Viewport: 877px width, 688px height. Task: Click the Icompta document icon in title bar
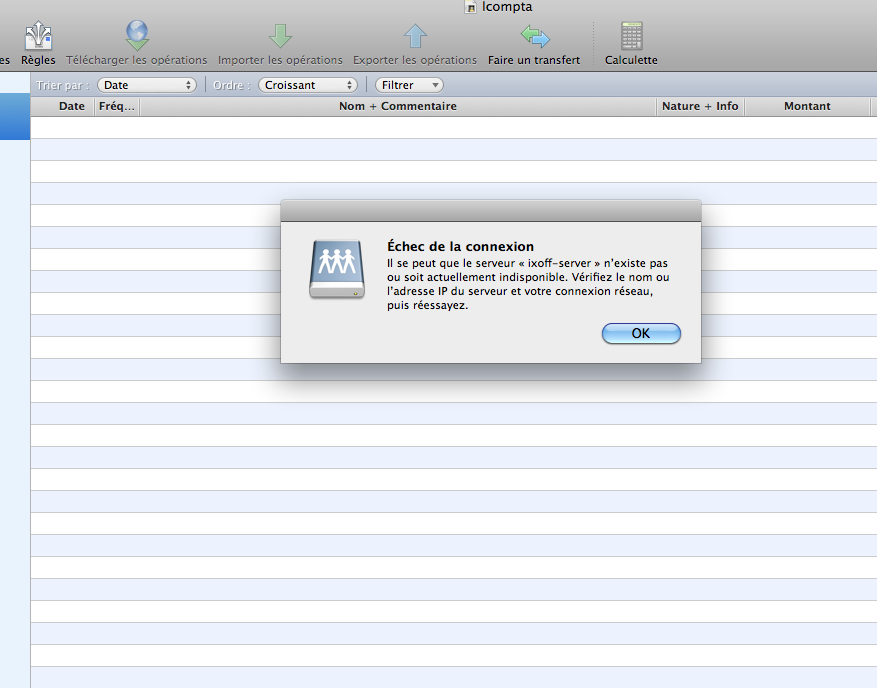(x=471, y=7)
